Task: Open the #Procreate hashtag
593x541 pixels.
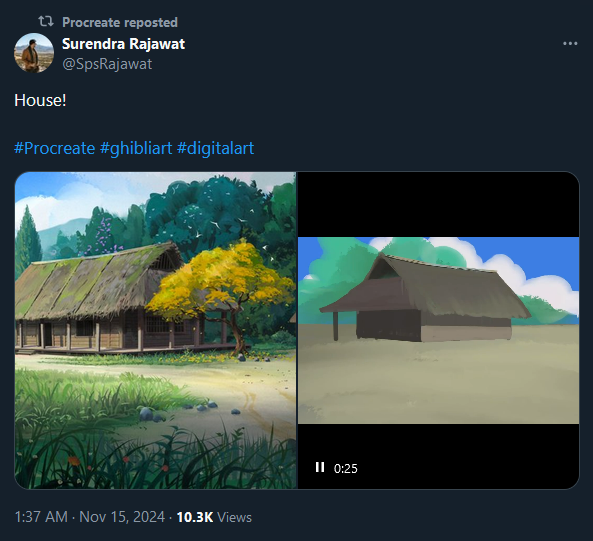Action: (x=54, y=148)
